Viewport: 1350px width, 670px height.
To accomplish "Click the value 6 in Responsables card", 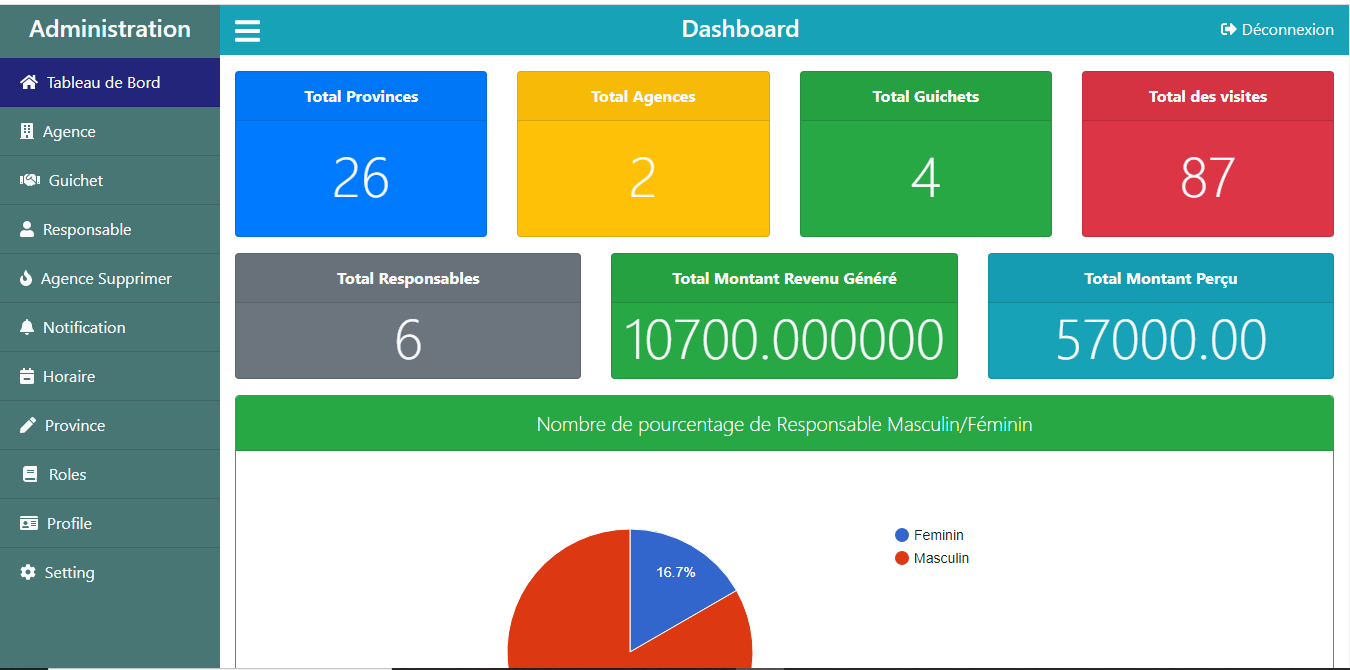I will [408, 340].
